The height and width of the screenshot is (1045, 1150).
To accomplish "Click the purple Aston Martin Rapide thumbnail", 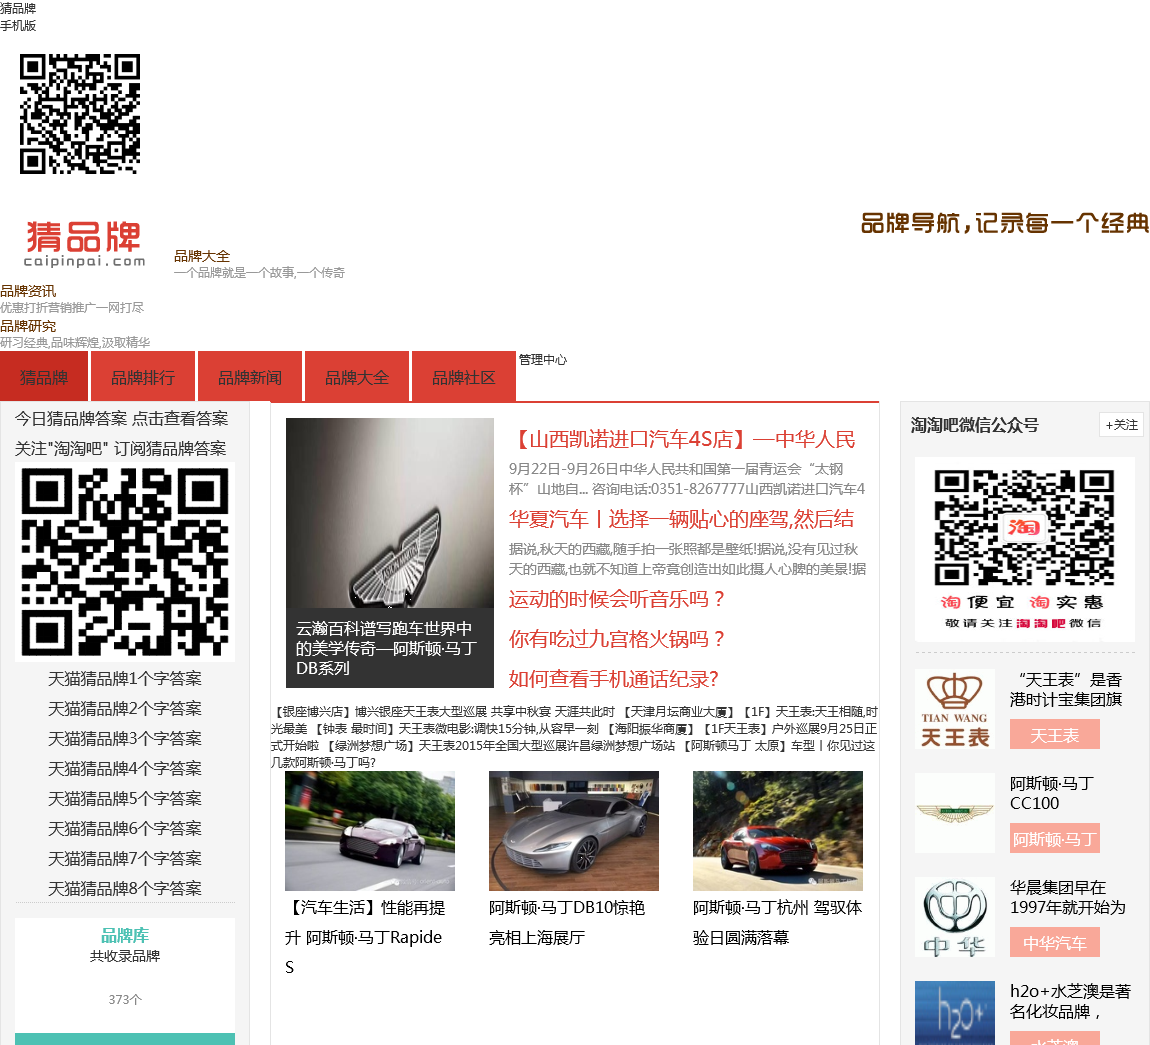I will (x=370, y=831).
